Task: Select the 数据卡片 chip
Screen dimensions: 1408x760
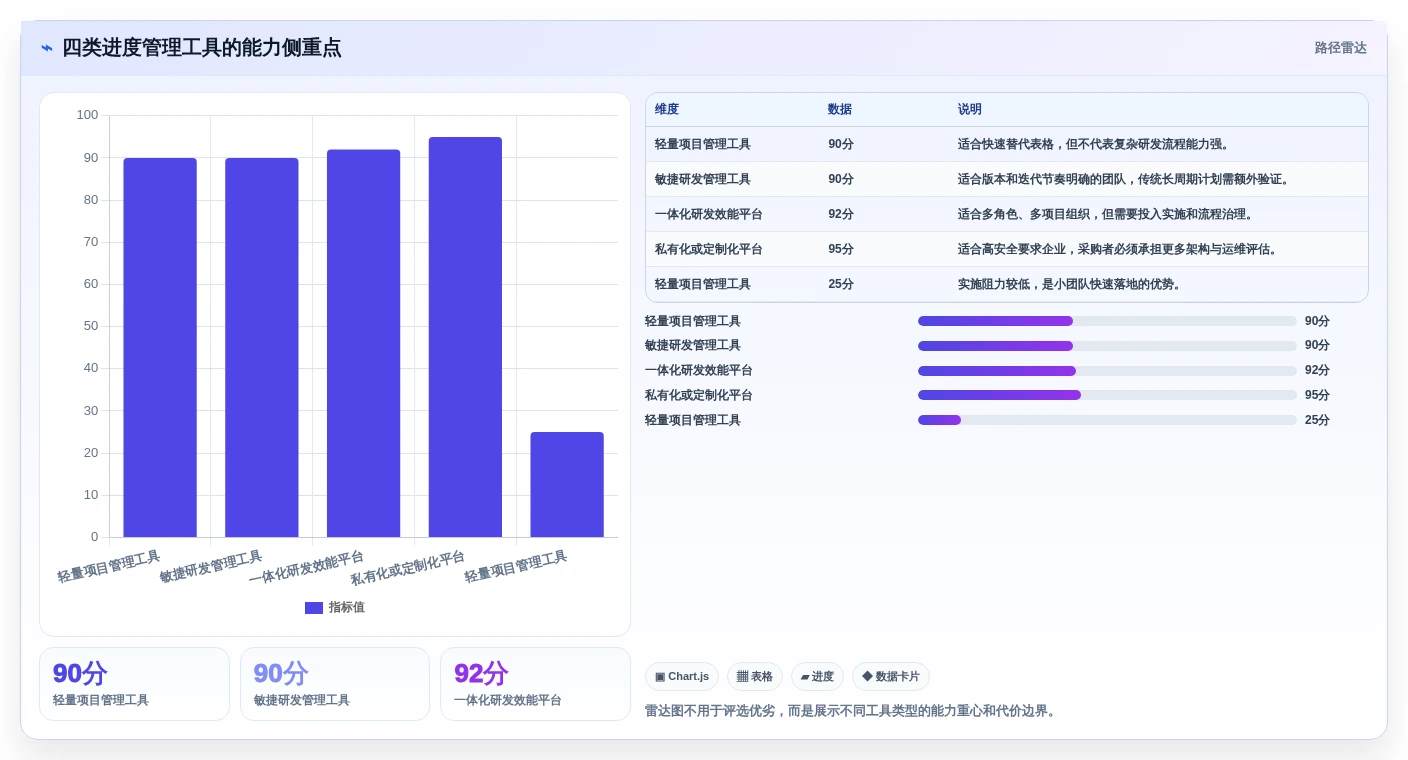Action: click(x=891, y=677)
